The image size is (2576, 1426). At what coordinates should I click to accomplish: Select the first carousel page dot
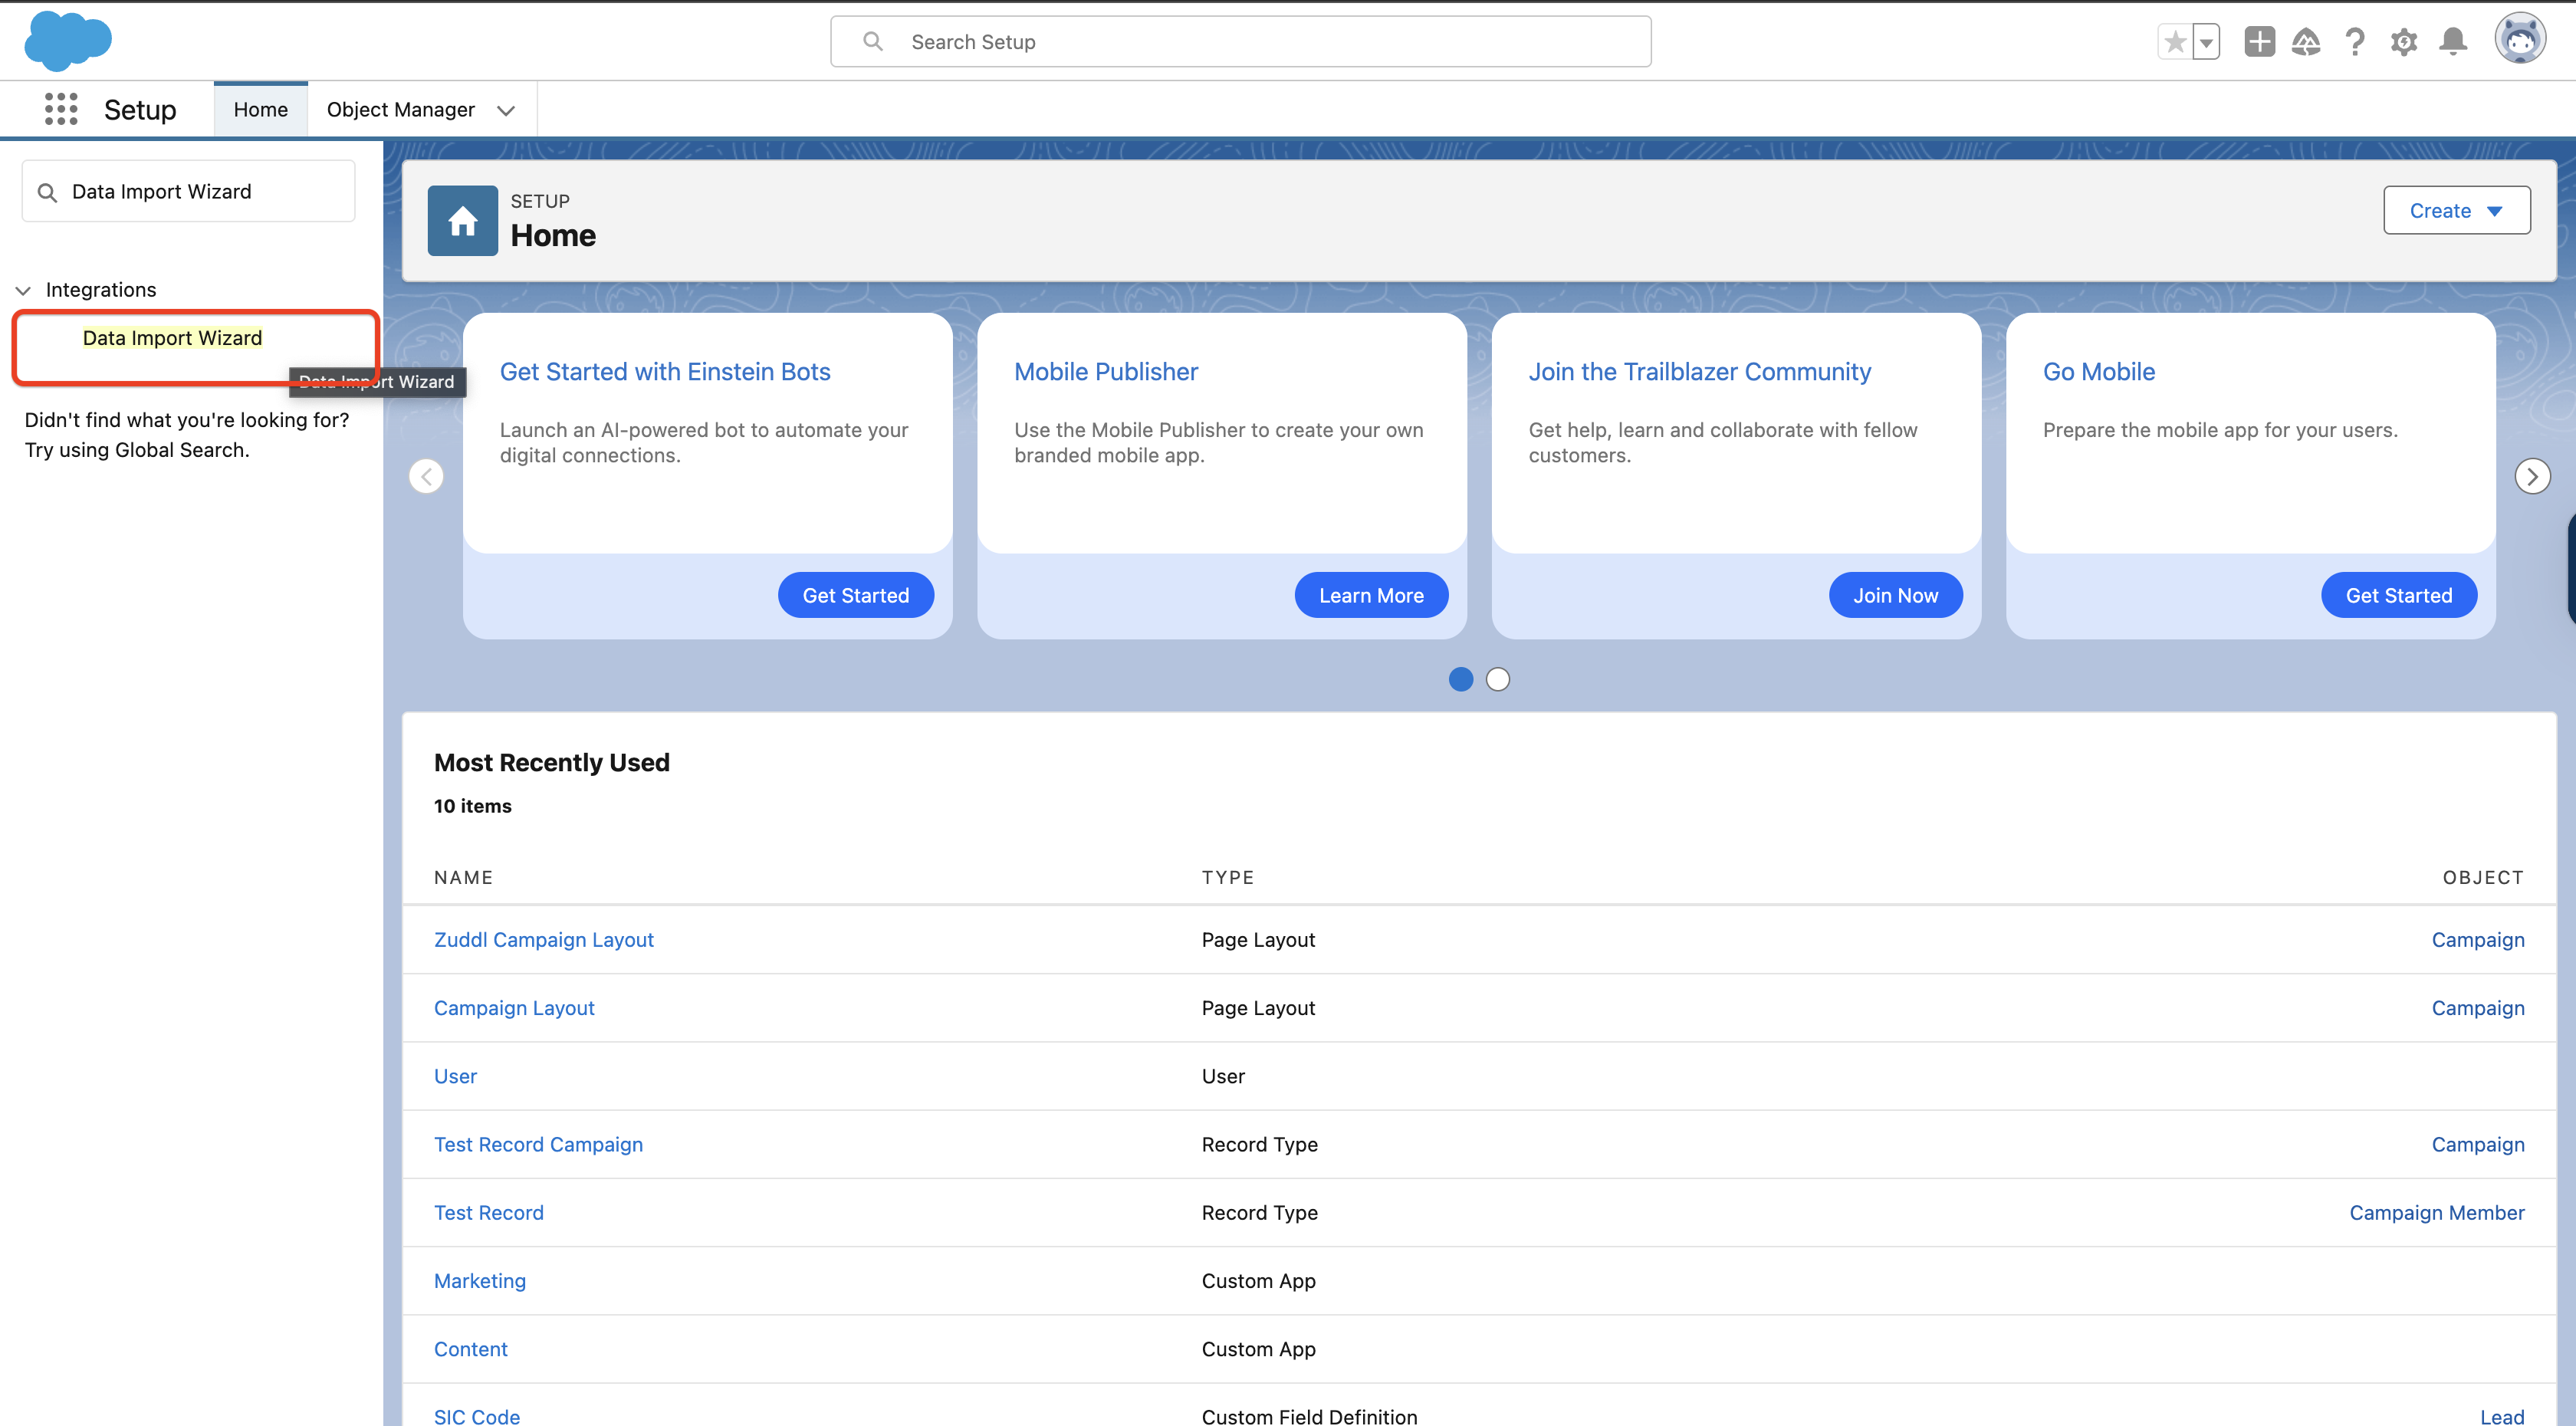click(1461, 680)
